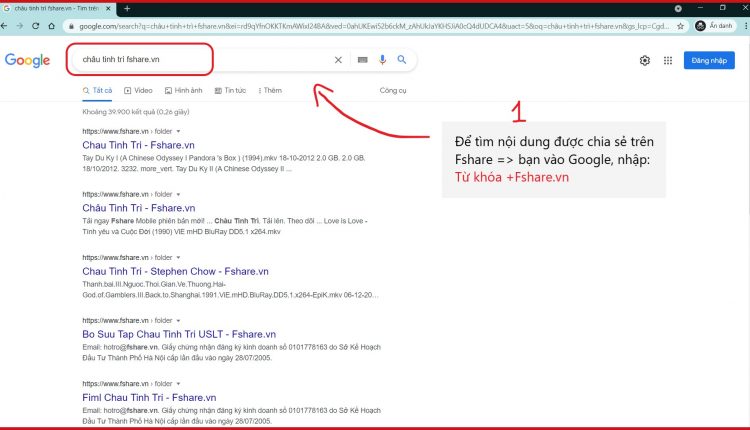The image size is (750, 430).
Task: Switch to the Hình ảnh tab
Action: (184, 90)
